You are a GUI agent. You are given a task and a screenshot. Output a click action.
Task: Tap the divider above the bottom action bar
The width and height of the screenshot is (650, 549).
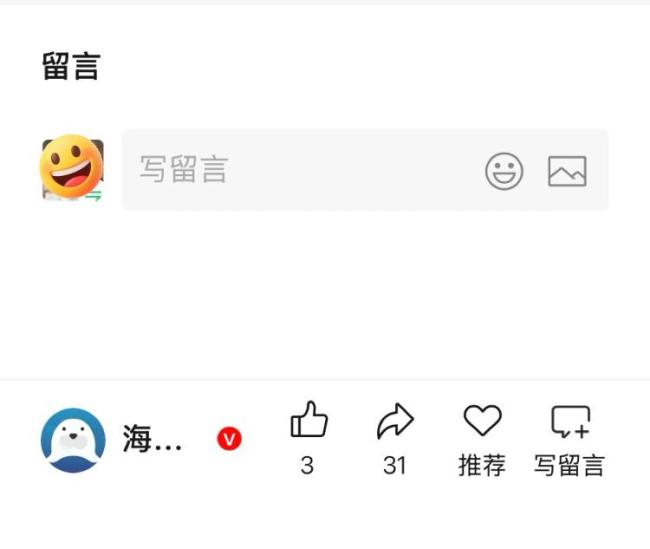pos(325,379)
